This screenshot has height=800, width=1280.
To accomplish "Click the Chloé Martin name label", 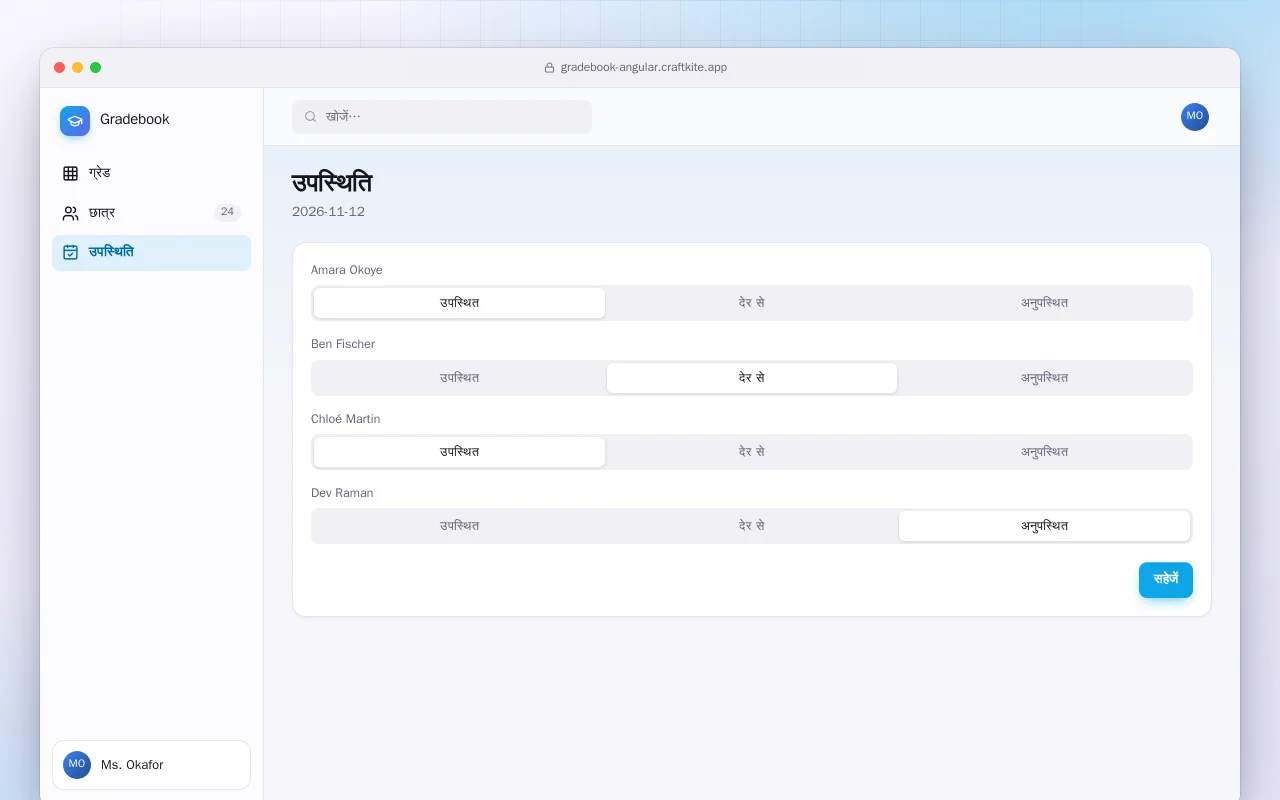I will (x=345, y=419).
